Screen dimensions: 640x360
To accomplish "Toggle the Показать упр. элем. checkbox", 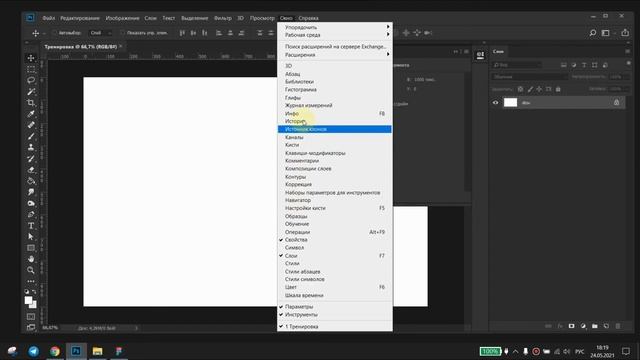I will [122, 33].
